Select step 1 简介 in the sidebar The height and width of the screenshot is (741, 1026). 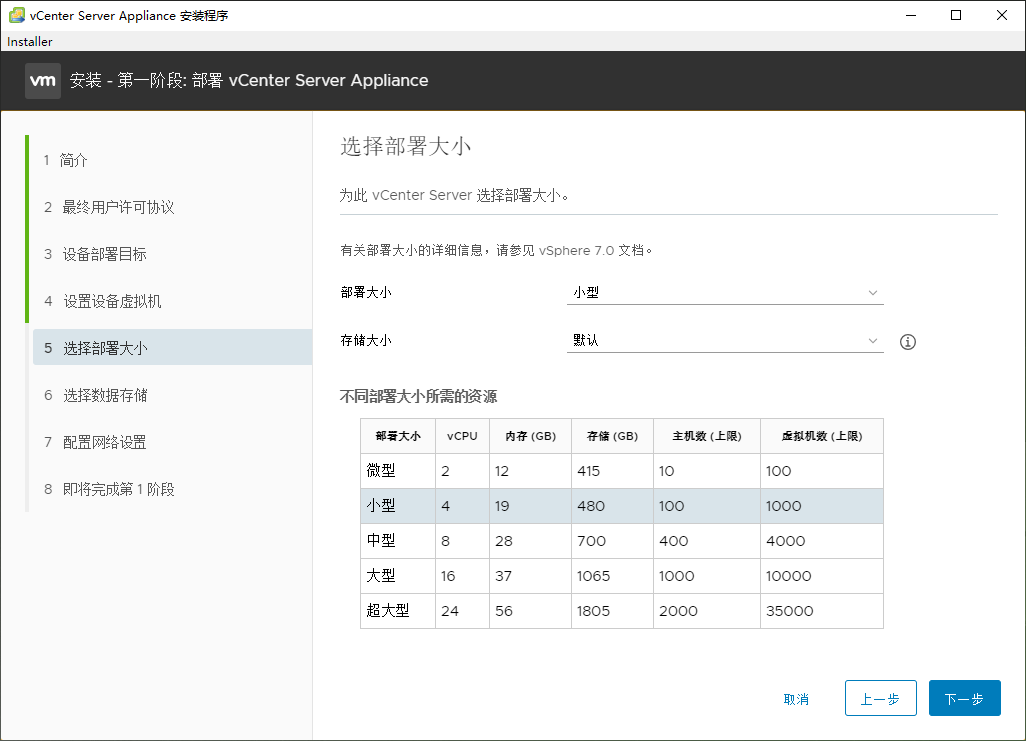point(68,159)
